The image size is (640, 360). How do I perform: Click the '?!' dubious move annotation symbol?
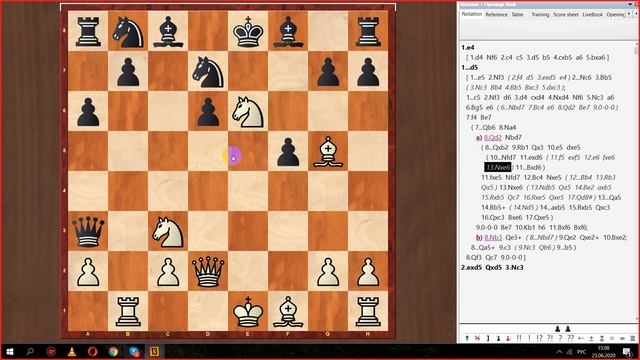tap(550, 338)
